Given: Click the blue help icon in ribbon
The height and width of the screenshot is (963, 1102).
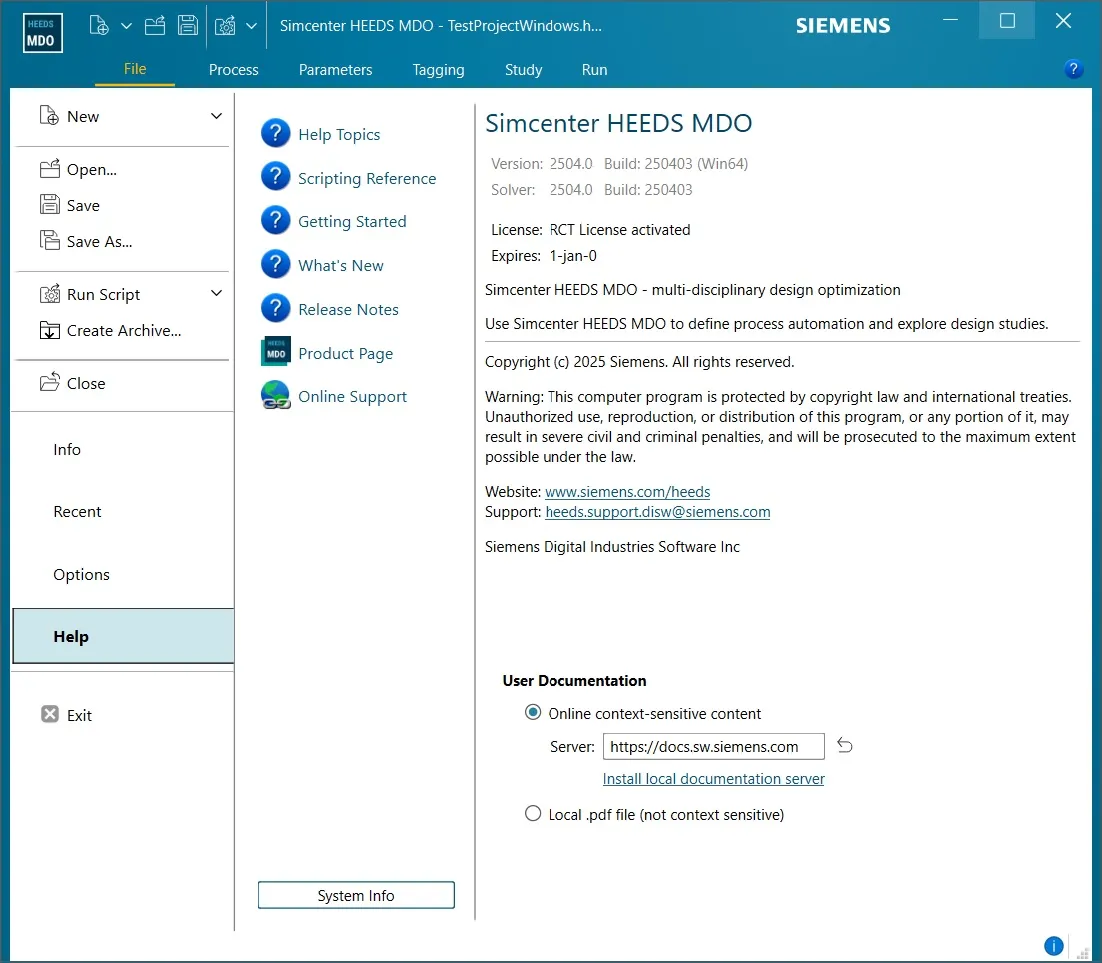Looking at the screenshot, I should 1073,69.
